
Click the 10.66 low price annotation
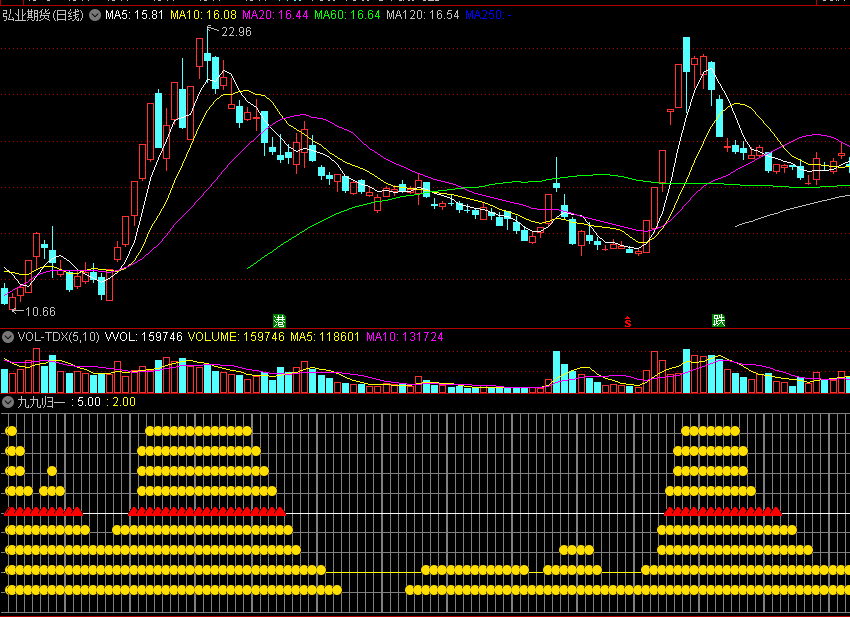40,312
